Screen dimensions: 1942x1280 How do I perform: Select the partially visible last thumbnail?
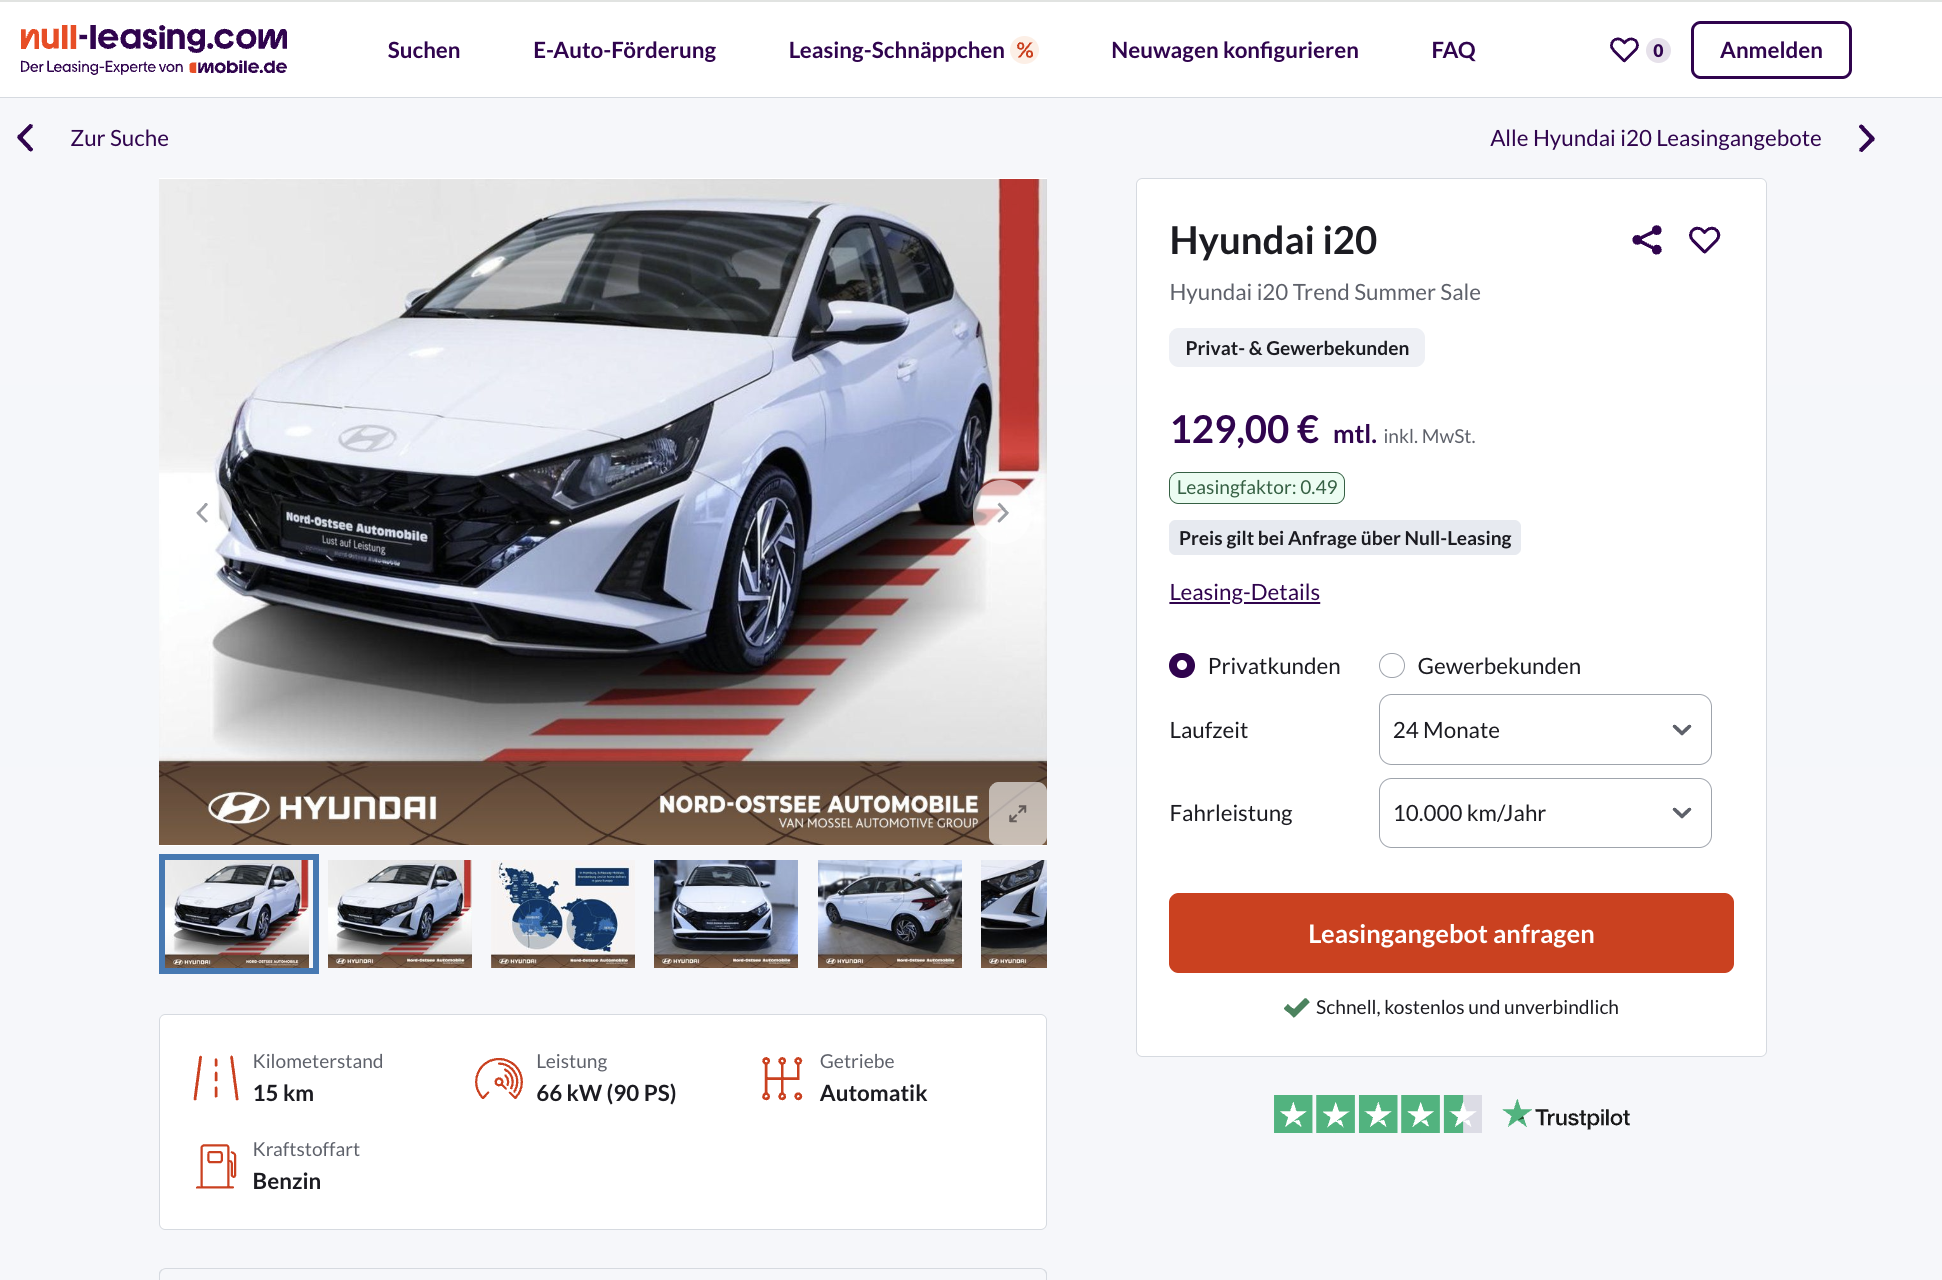(1014, 914)
